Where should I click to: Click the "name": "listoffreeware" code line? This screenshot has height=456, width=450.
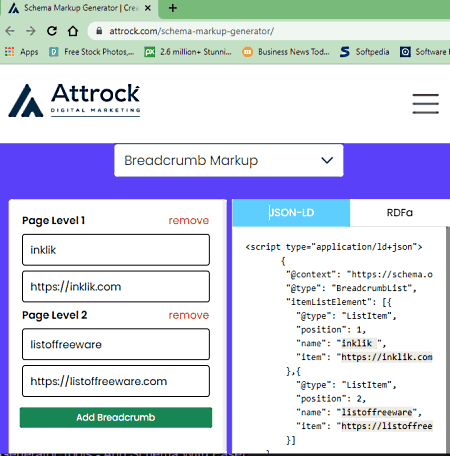point(359,412)
